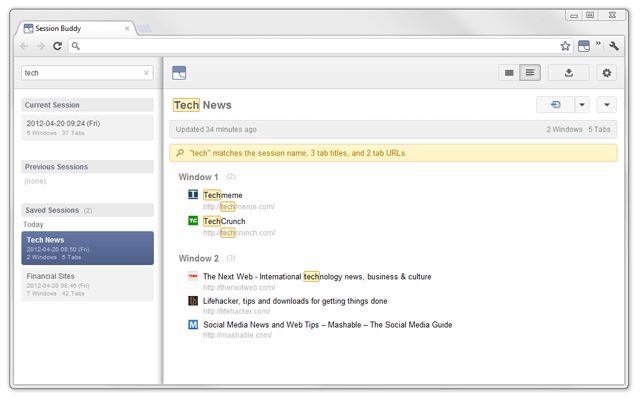640x400 pixels.
Task: Expand the restore session dropdown arrow
Action: point(582,105)
